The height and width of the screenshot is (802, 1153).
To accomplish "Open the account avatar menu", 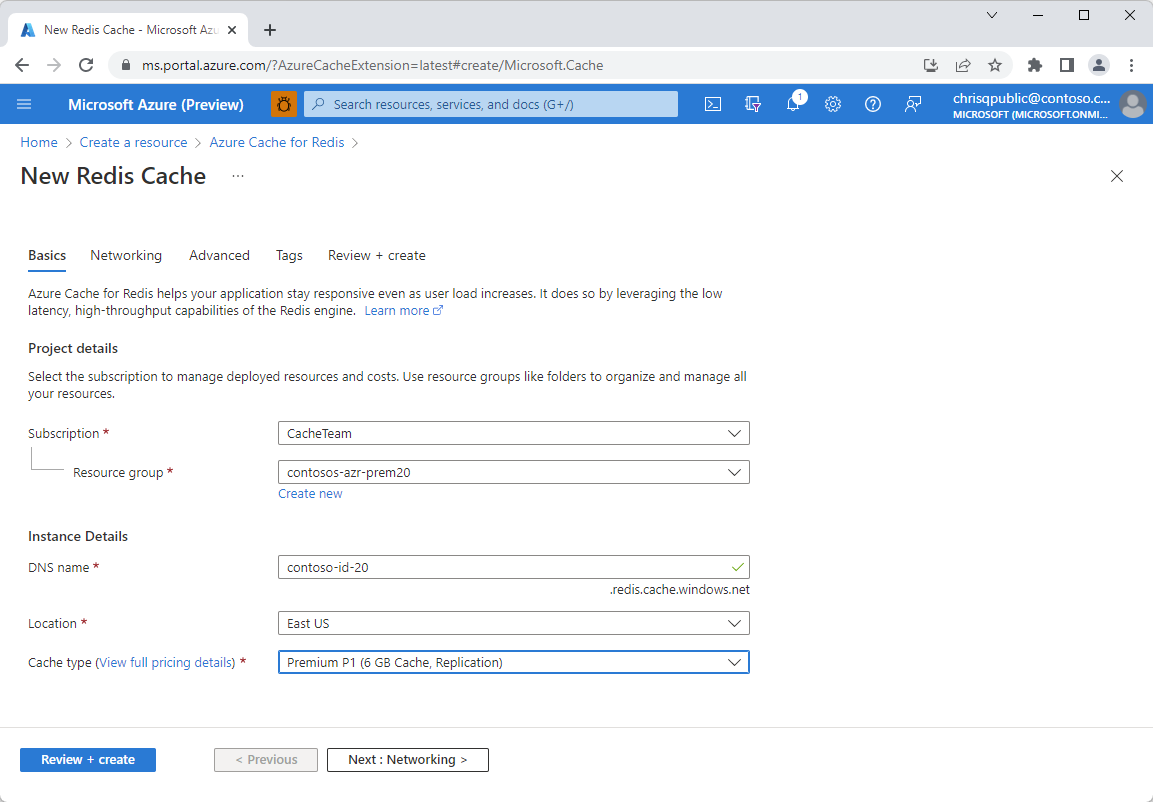I will click(1132, 104).
